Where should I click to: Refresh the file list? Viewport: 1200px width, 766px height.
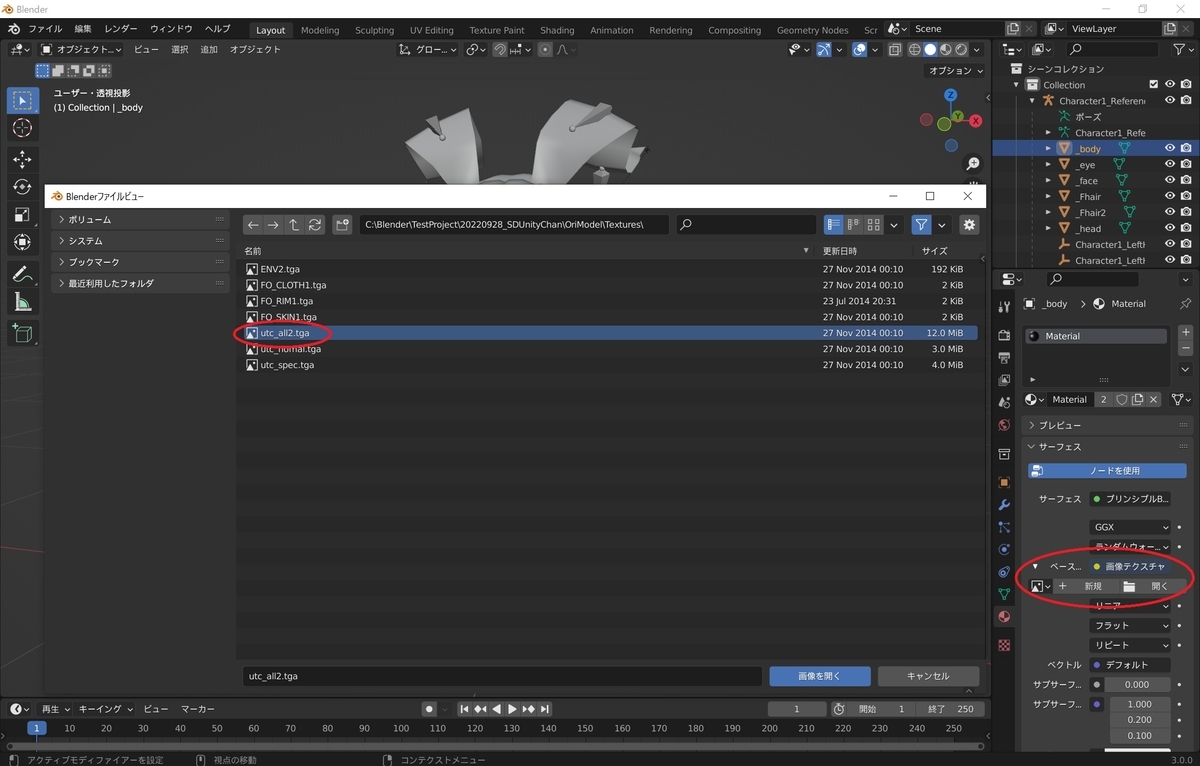315,225
